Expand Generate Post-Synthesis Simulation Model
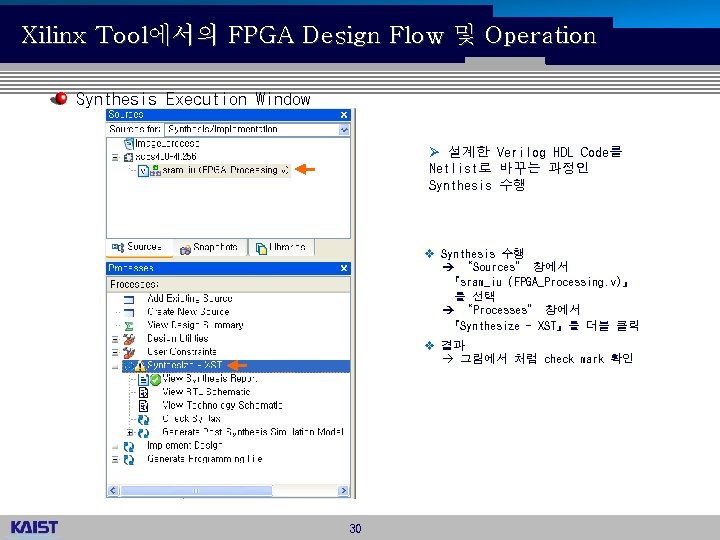The image size is (720, 540). [x=130, y=433]
